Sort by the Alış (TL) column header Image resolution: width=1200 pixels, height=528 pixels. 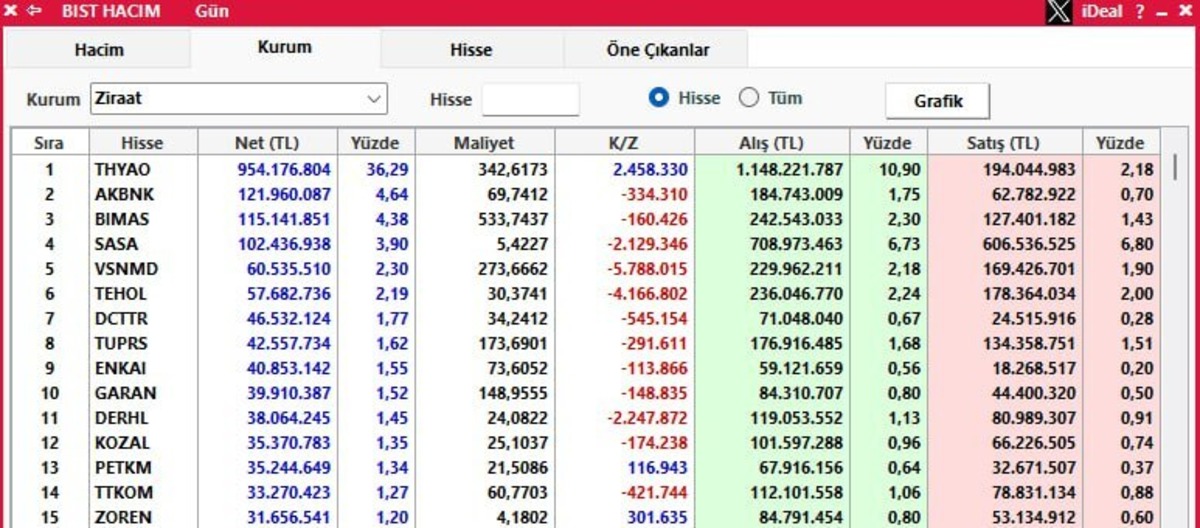pos(771,143)
